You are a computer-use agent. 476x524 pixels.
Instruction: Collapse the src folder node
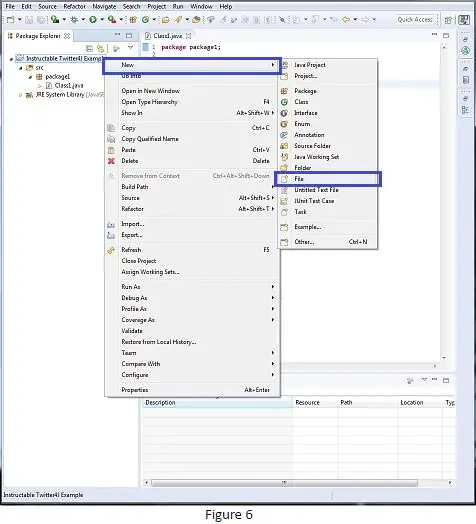[21, 68]
